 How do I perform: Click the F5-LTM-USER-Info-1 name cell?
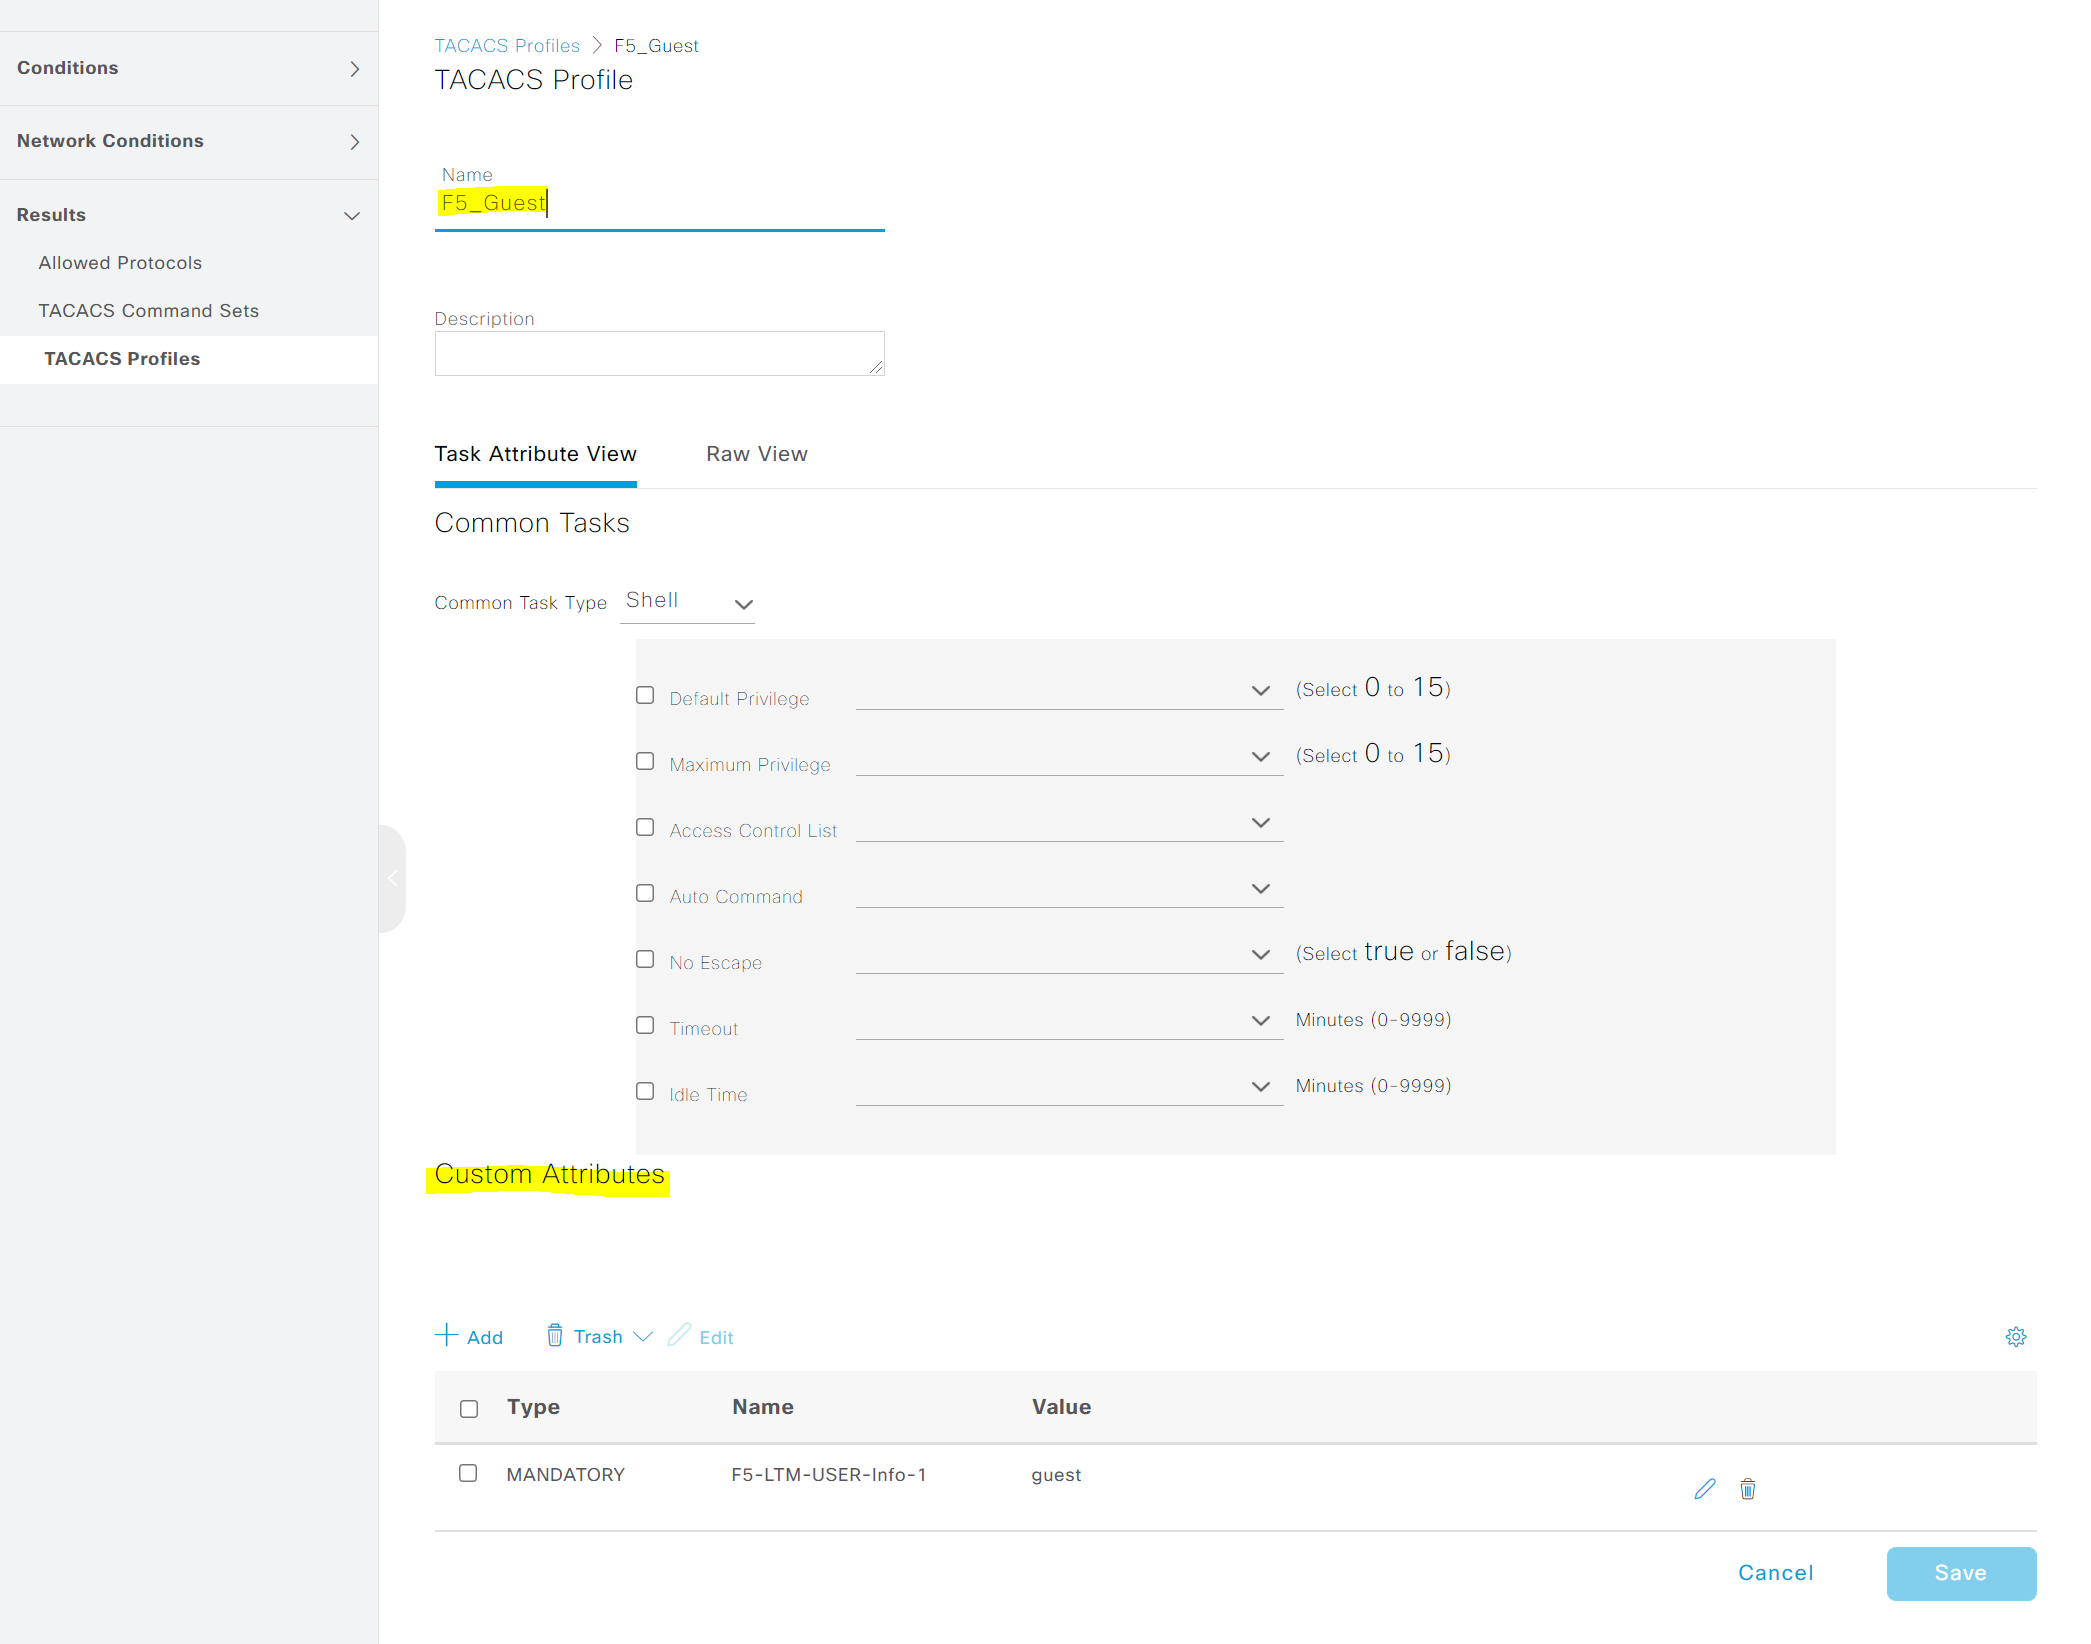click(x=828, y=1475)
